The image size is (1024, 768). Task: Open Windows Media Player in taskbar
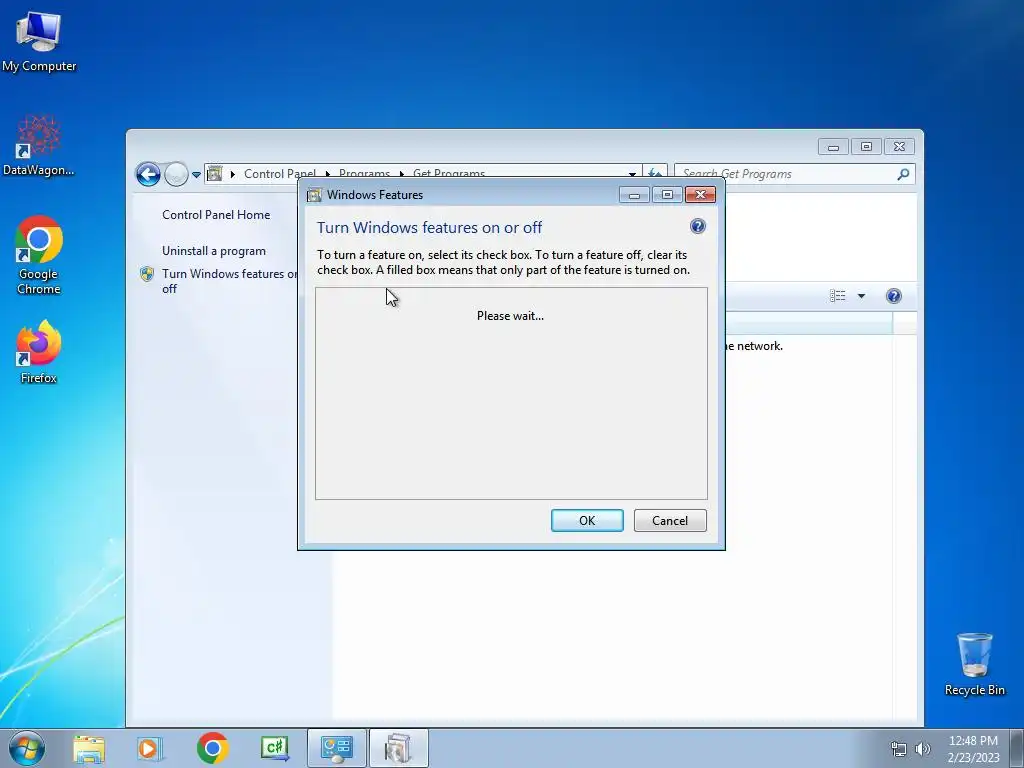[149, 748]
